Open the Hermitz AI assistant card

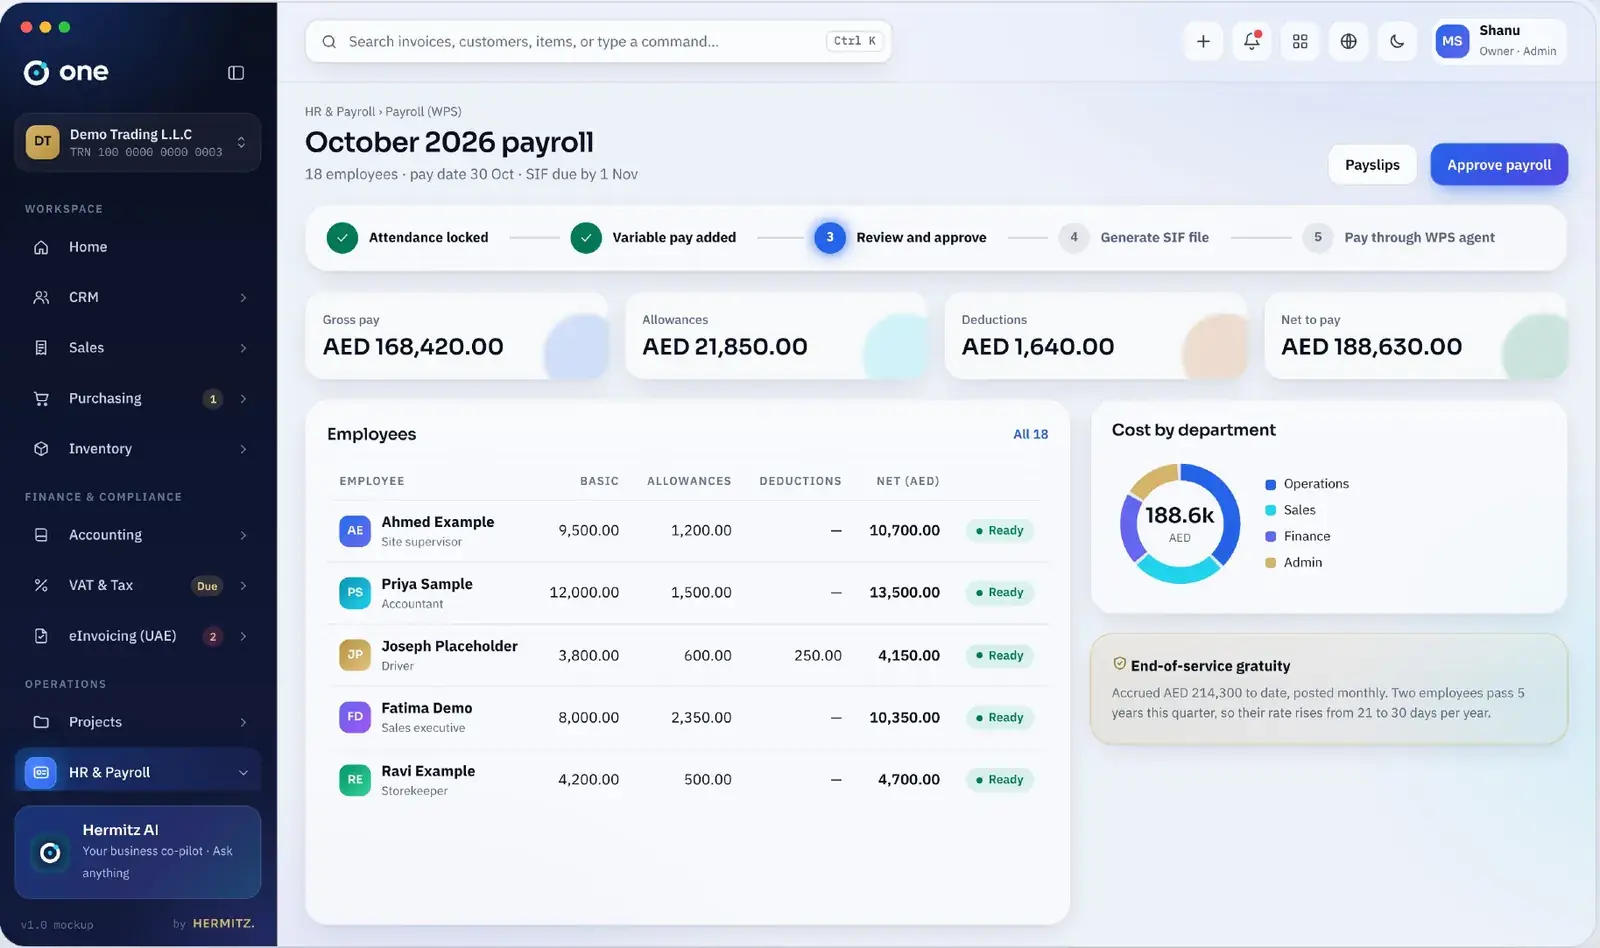(x=138, y=852)
